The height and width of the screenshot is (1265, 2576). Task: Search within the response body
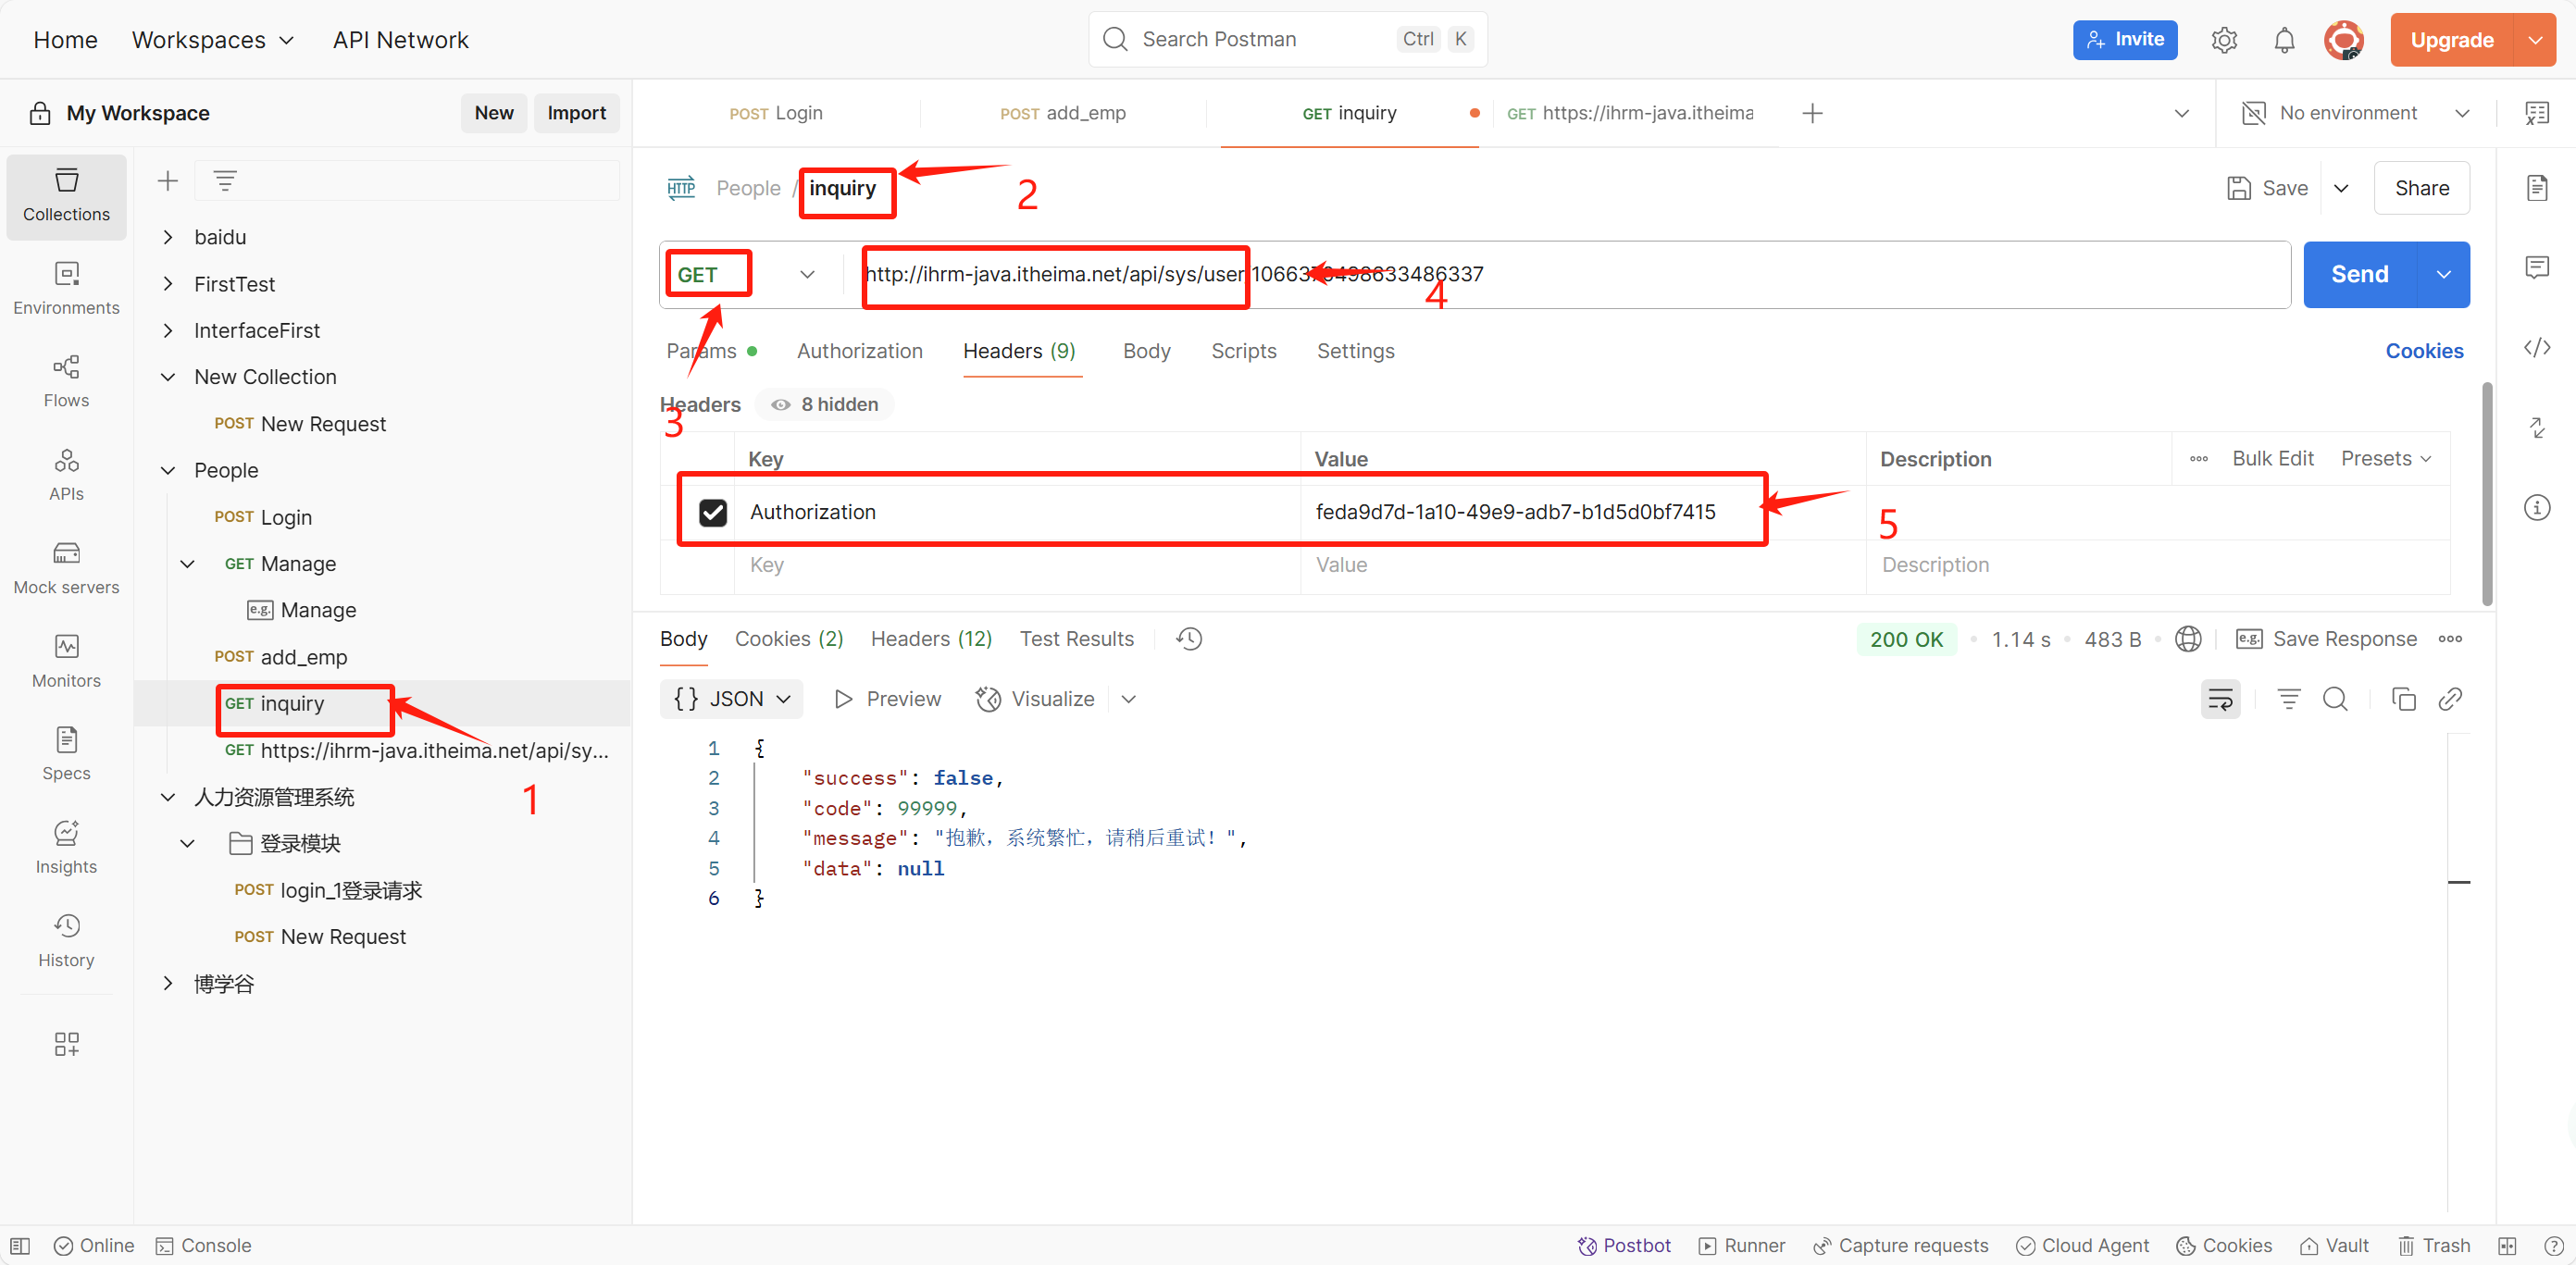pyautogui.click(x=2334, y=699)
